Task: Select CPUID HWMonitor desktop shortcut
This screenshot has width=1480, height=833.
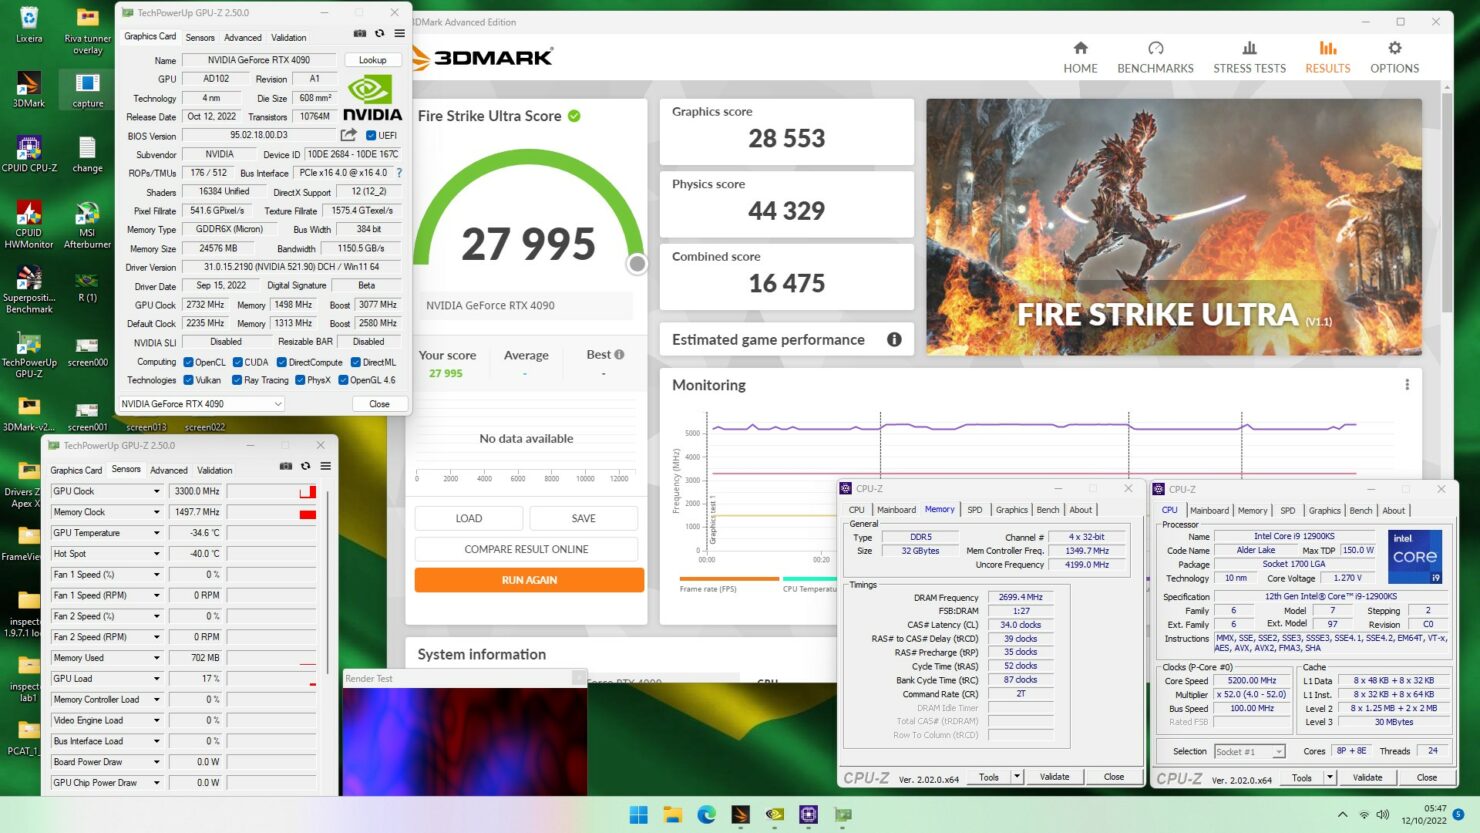Action: pos(29,225)
